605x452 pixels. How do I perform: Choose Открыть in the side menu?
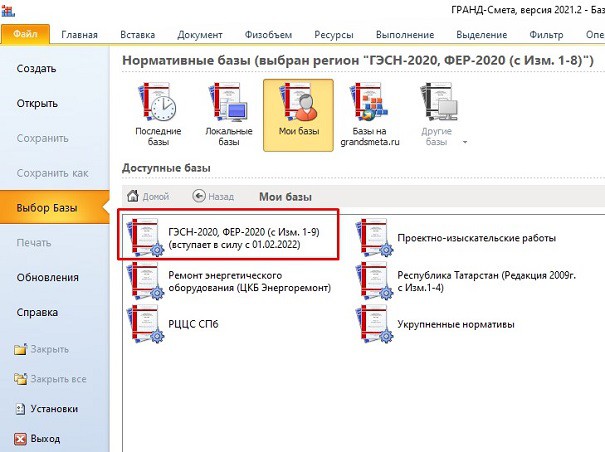pyautogui.click(x=37, y=103)
